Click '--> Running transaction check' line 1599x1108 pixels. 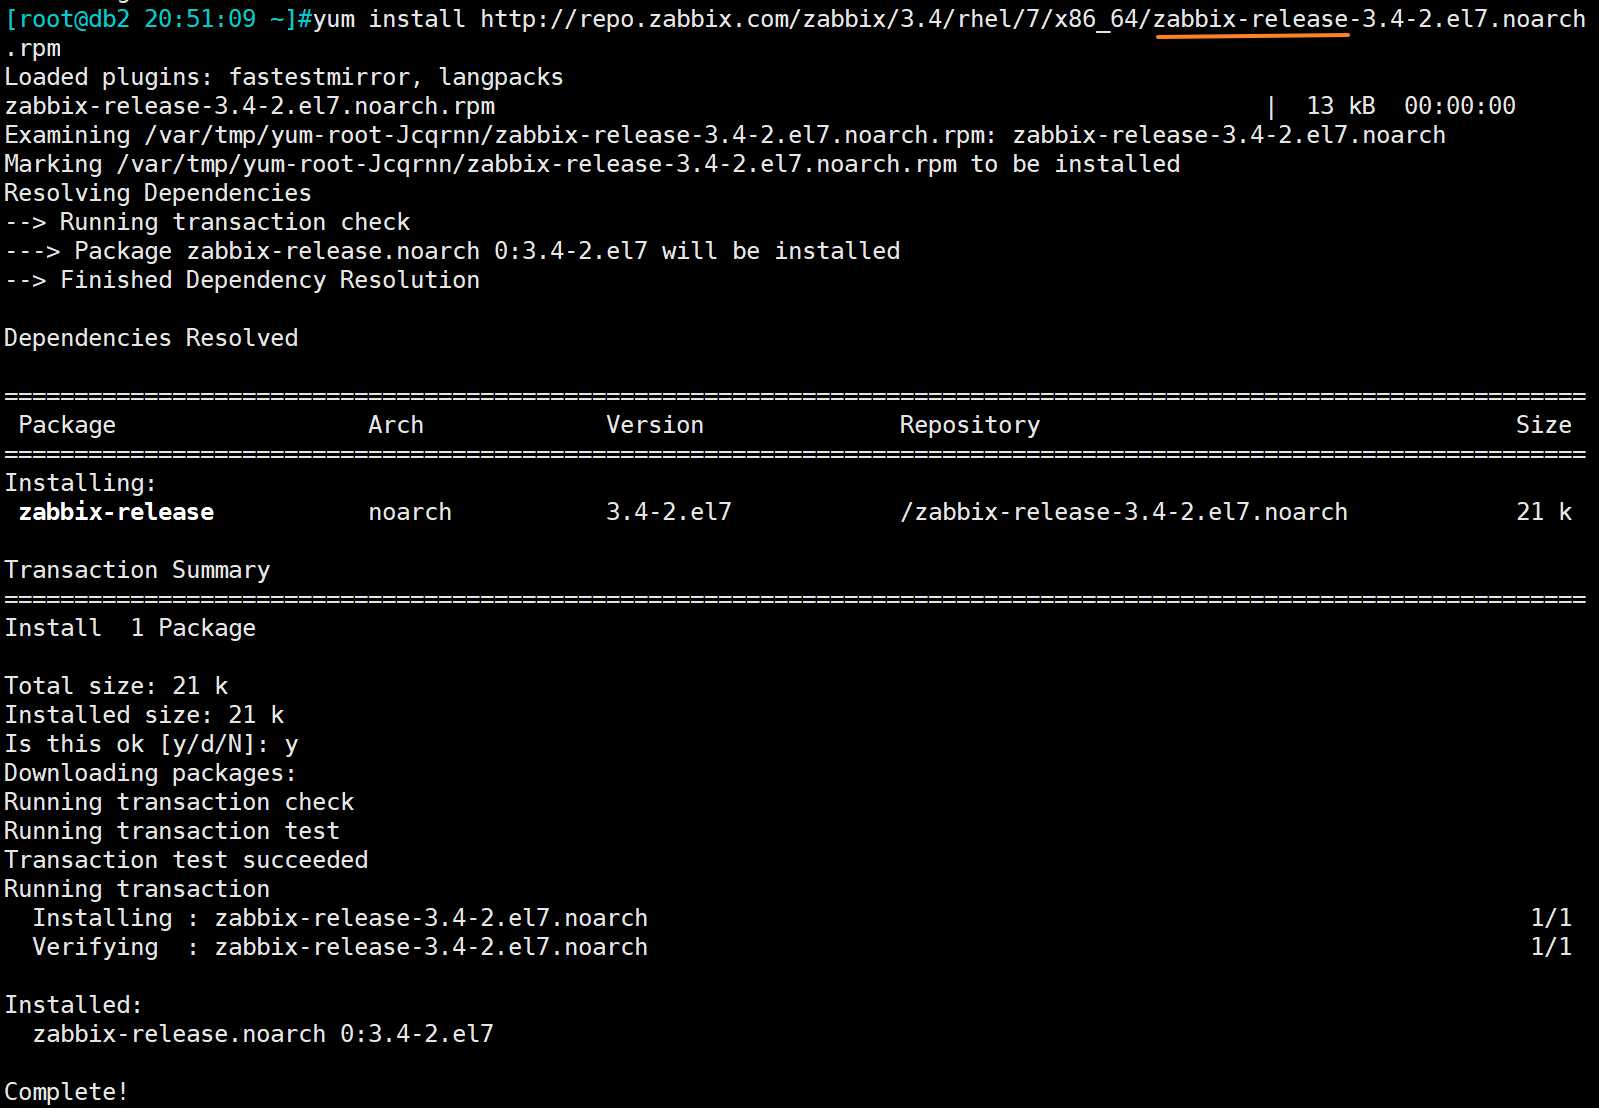207,222
